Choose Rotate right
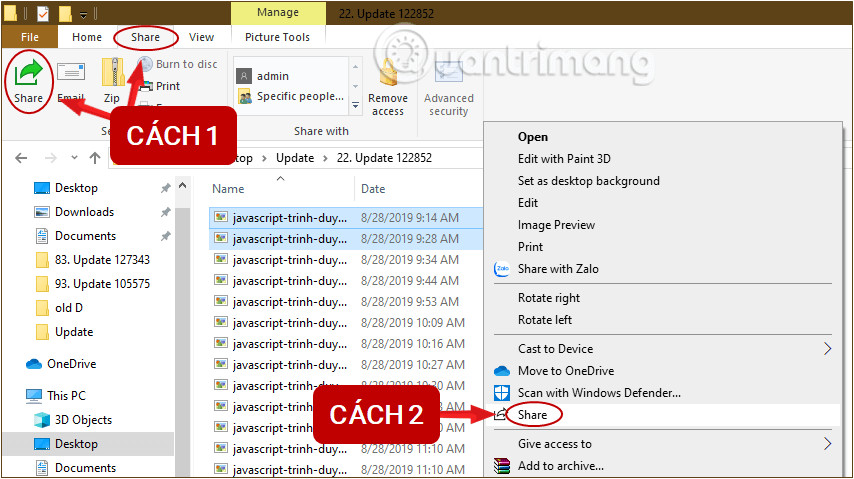This screenshot has width=854, height=479. (548, 298)
